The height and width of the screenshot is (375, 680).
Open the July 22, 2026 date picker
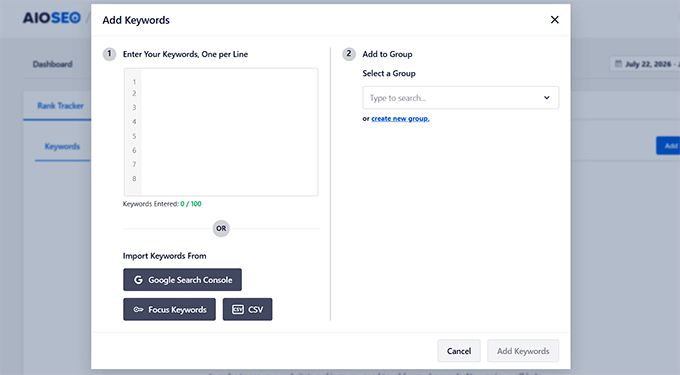[x=645, y=64]
